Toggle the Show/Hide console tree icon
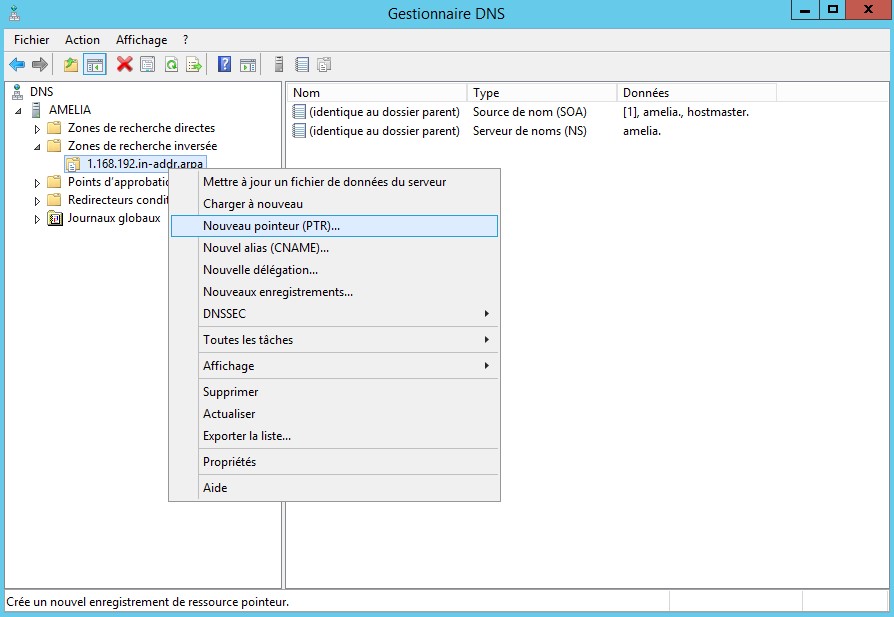Viewport: 894px width, 617px height. pyautogui.click(x=94, y=65)
